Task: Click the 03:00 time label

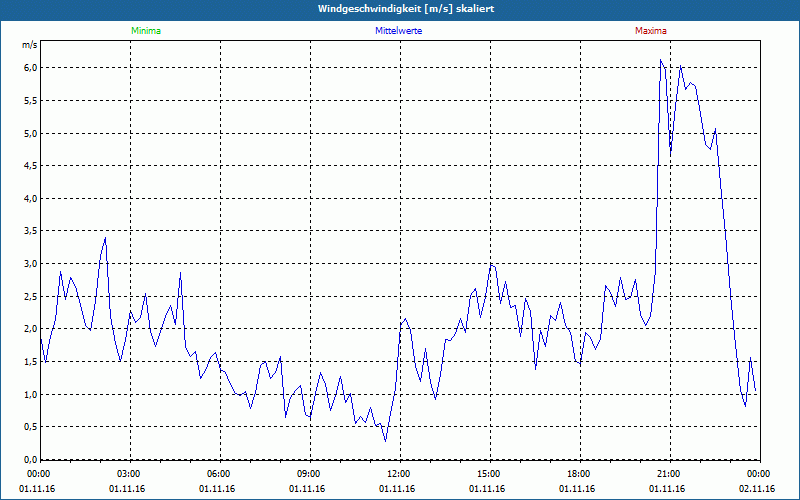Action: pos(130,474)
